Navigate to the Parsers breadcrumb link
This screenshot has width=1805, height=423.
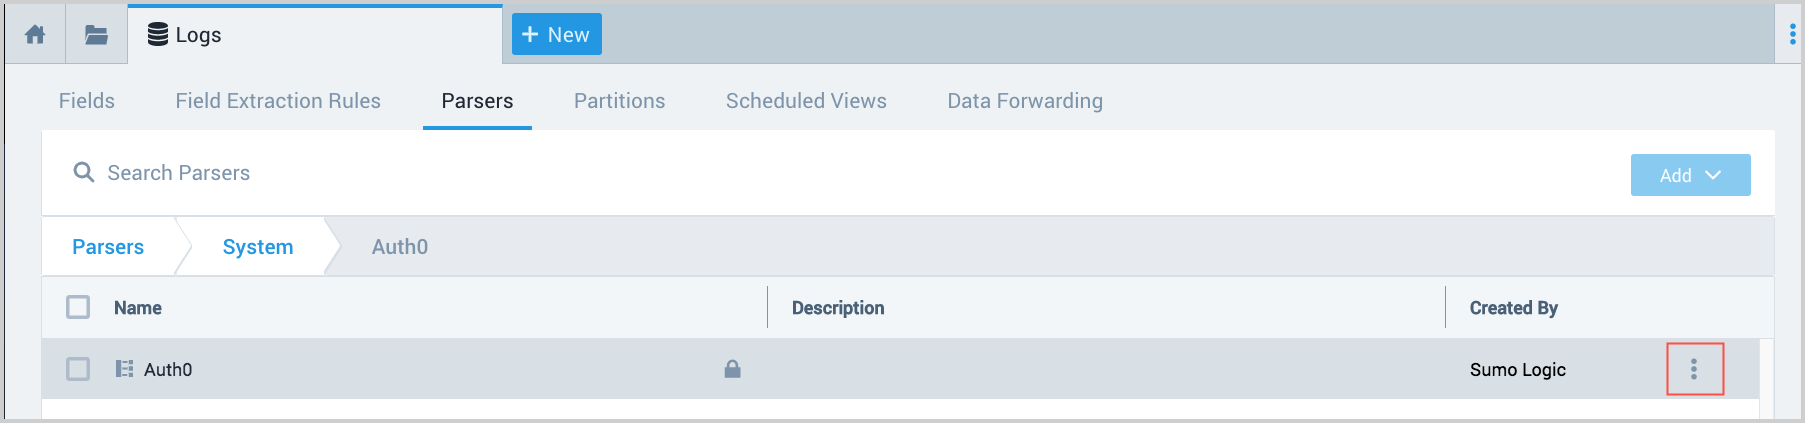(x=108, y=247)
